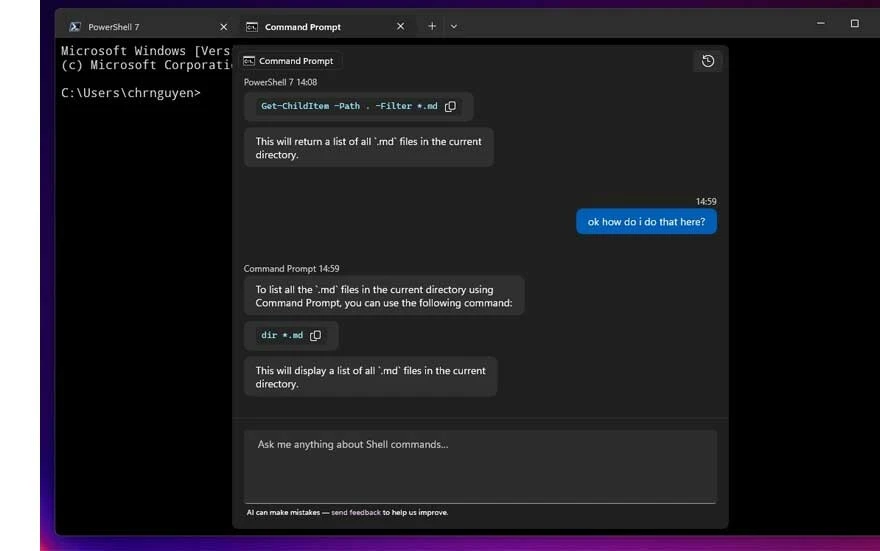Click the dir *.md command text

click(x=282, y=335)
